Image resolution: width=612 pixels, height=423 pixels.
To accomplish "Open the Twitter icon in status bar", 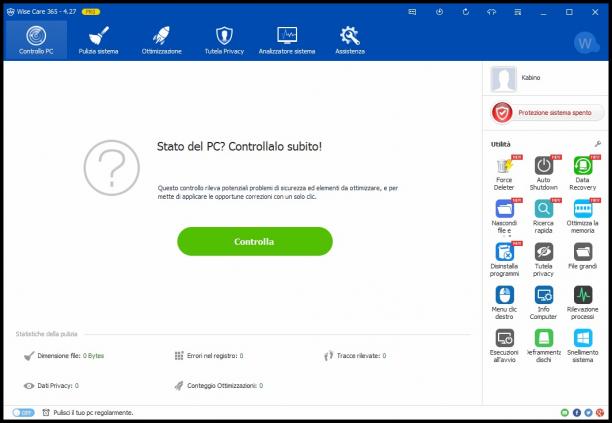I will click(x=589, y=412).
